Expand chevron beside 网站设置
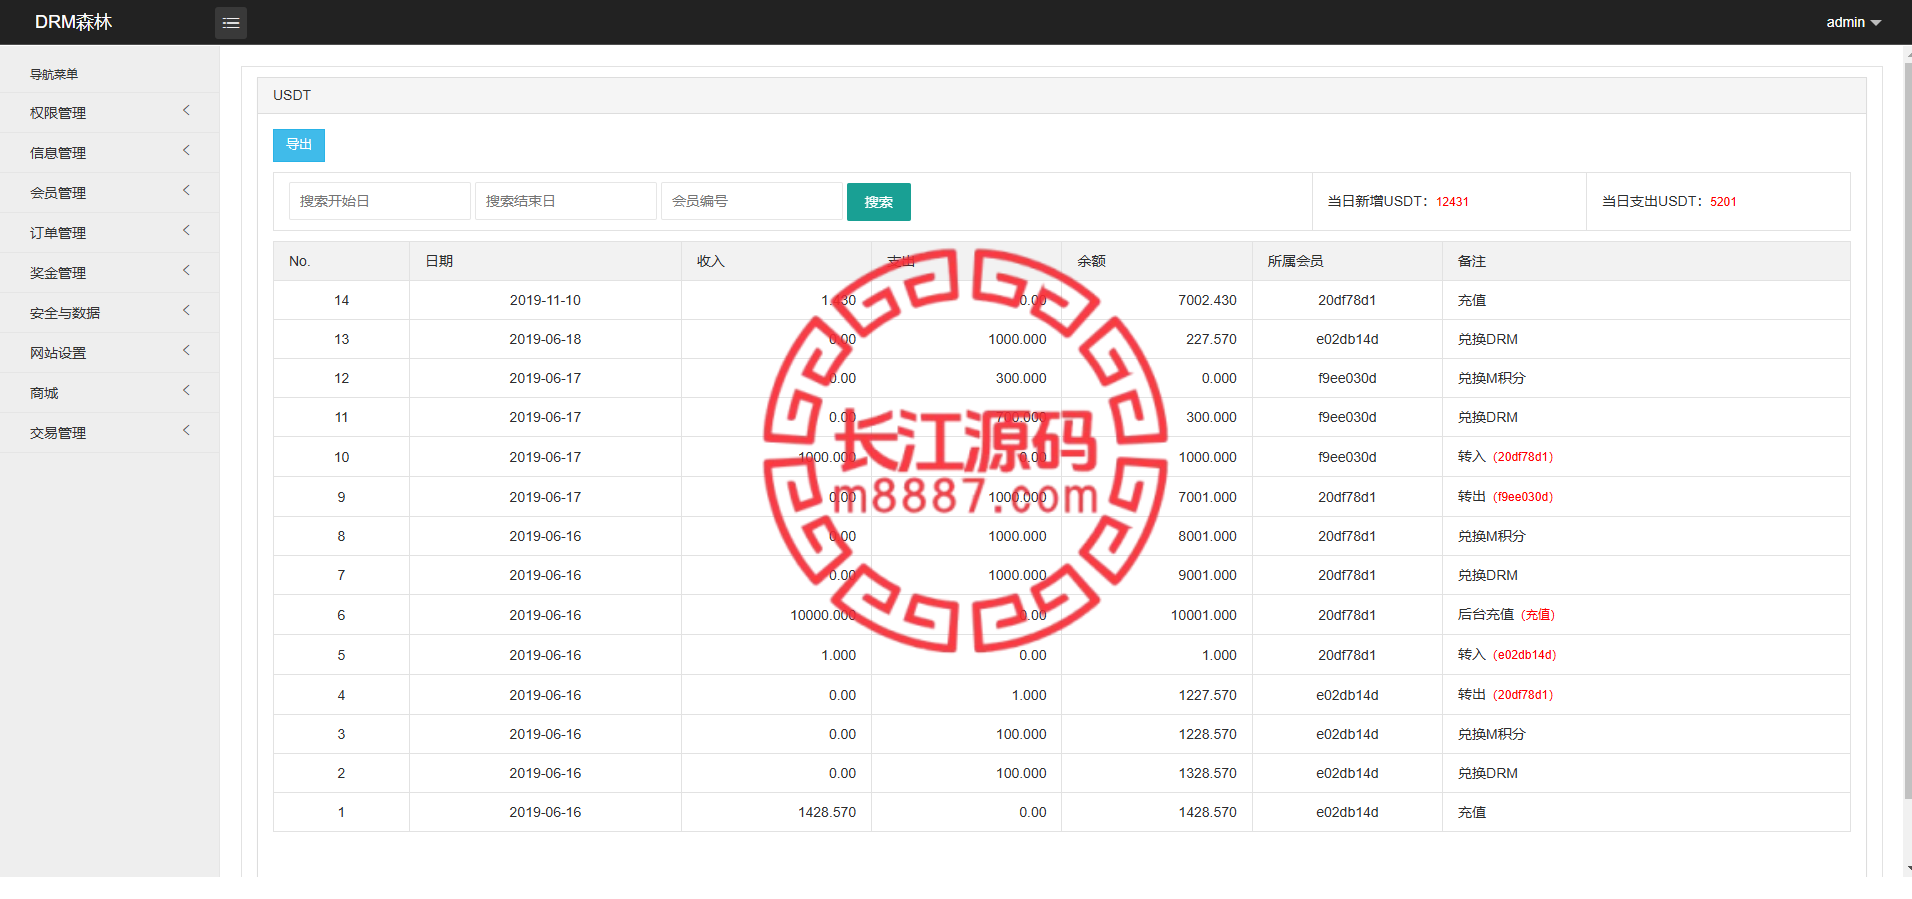The height and width of the screenshot is (899, 1912). tap(186, 351)
